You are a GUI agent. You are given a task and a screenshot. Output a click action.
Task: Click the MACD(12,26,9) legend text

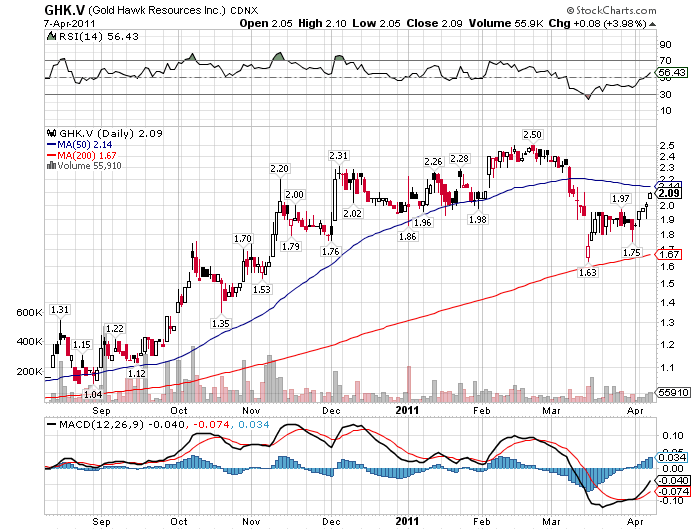tap(101, 424)
